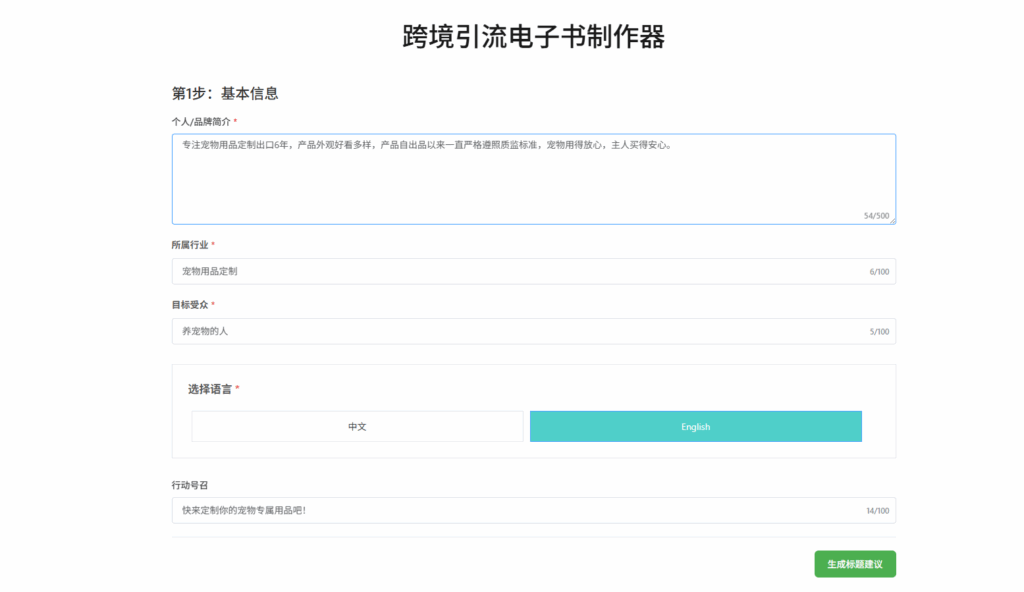Viewport: 1024px width, 592px height.
Task: Click the 选择语言 section label
Action: 209,389
